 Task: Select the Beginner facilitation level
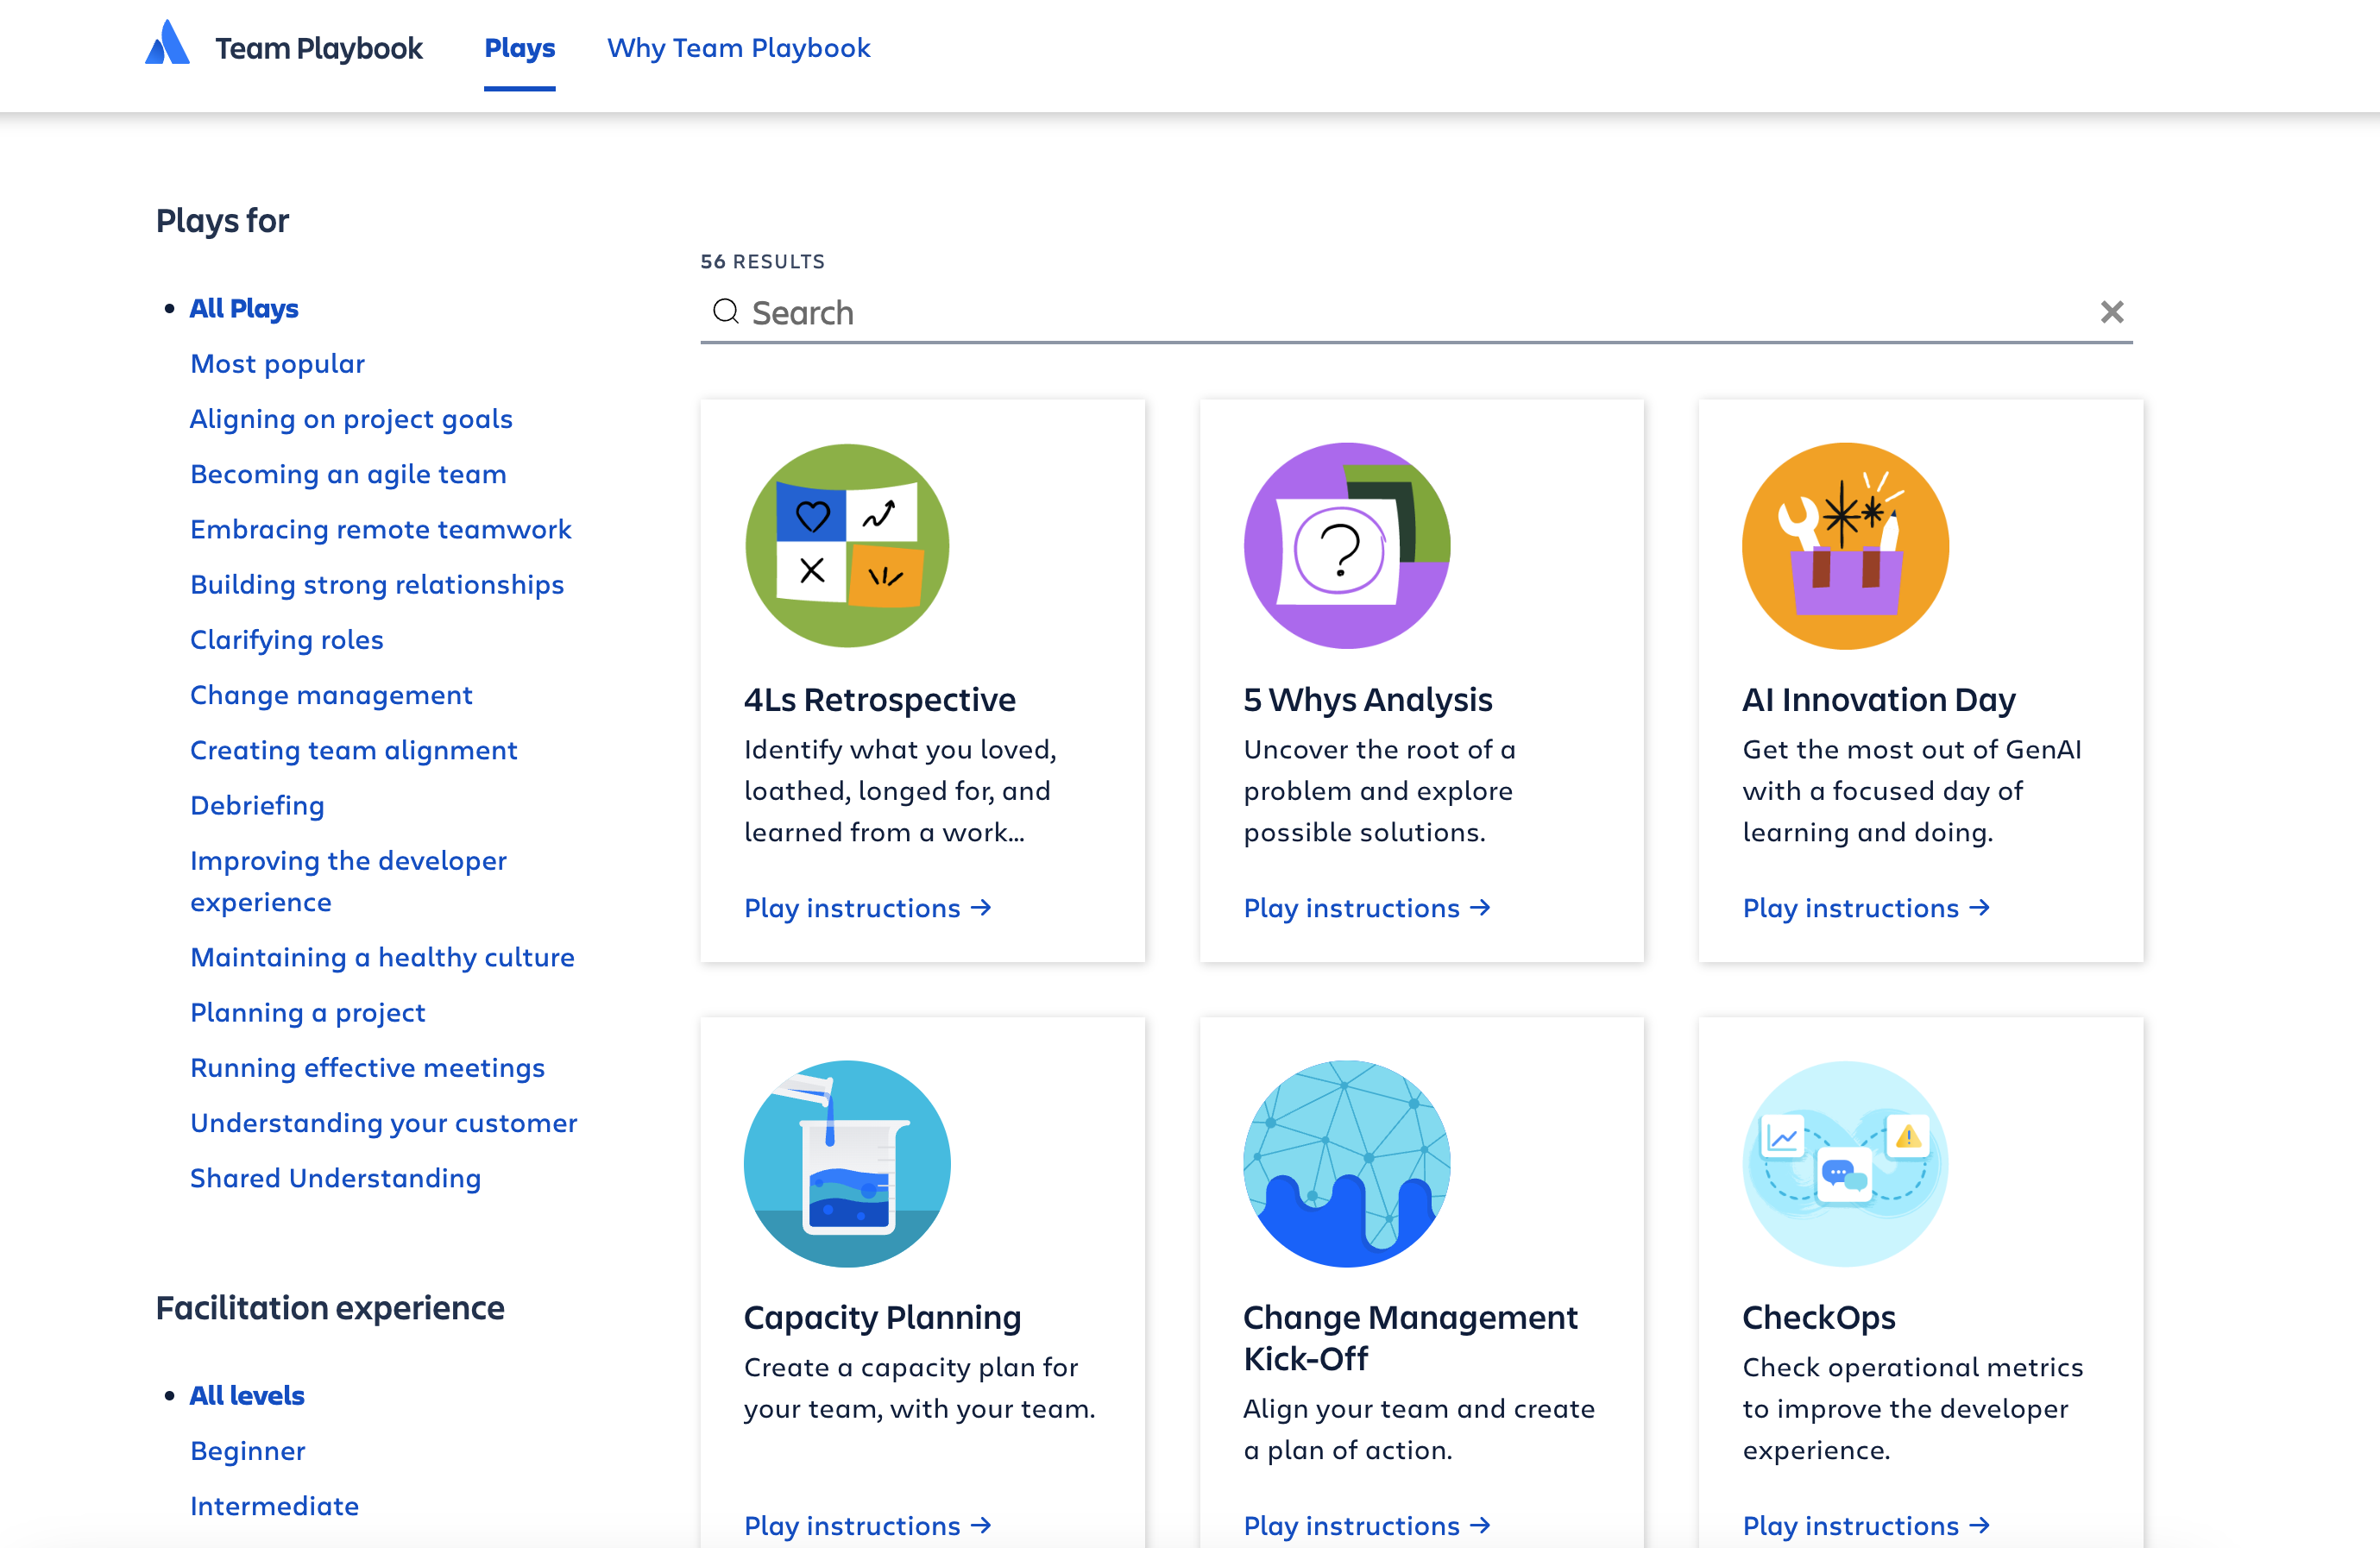point(247,1451)
